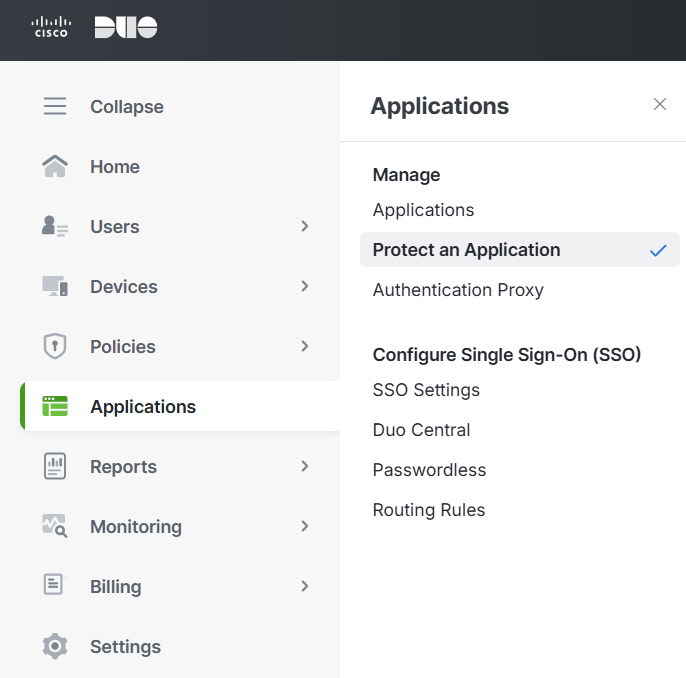The width and height of the screenshot is (686, 678).
Task: Click the Devices monitor icon
Action: (55, 286)
